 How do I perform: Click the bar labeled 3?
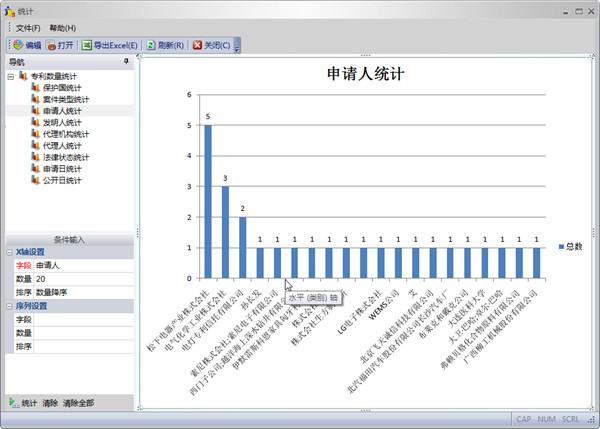[225, 232]
